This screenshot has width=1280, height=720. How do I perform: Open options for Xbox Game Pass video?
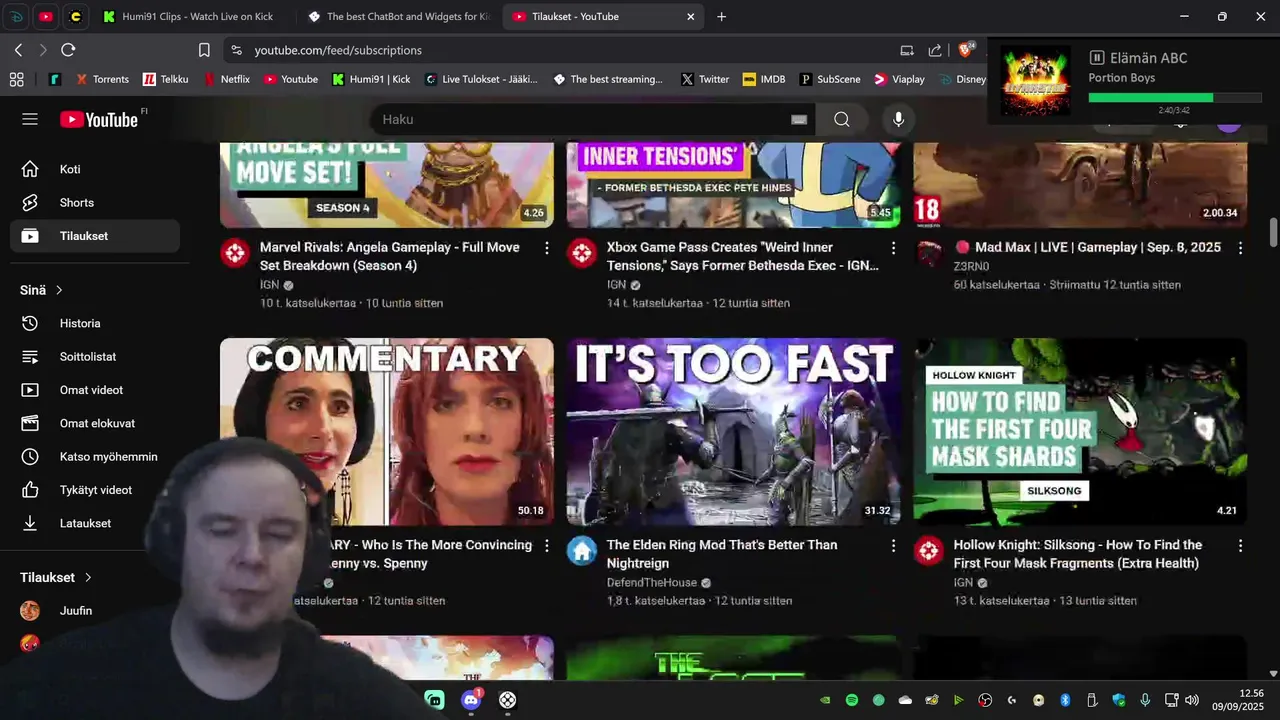point(893,247)
